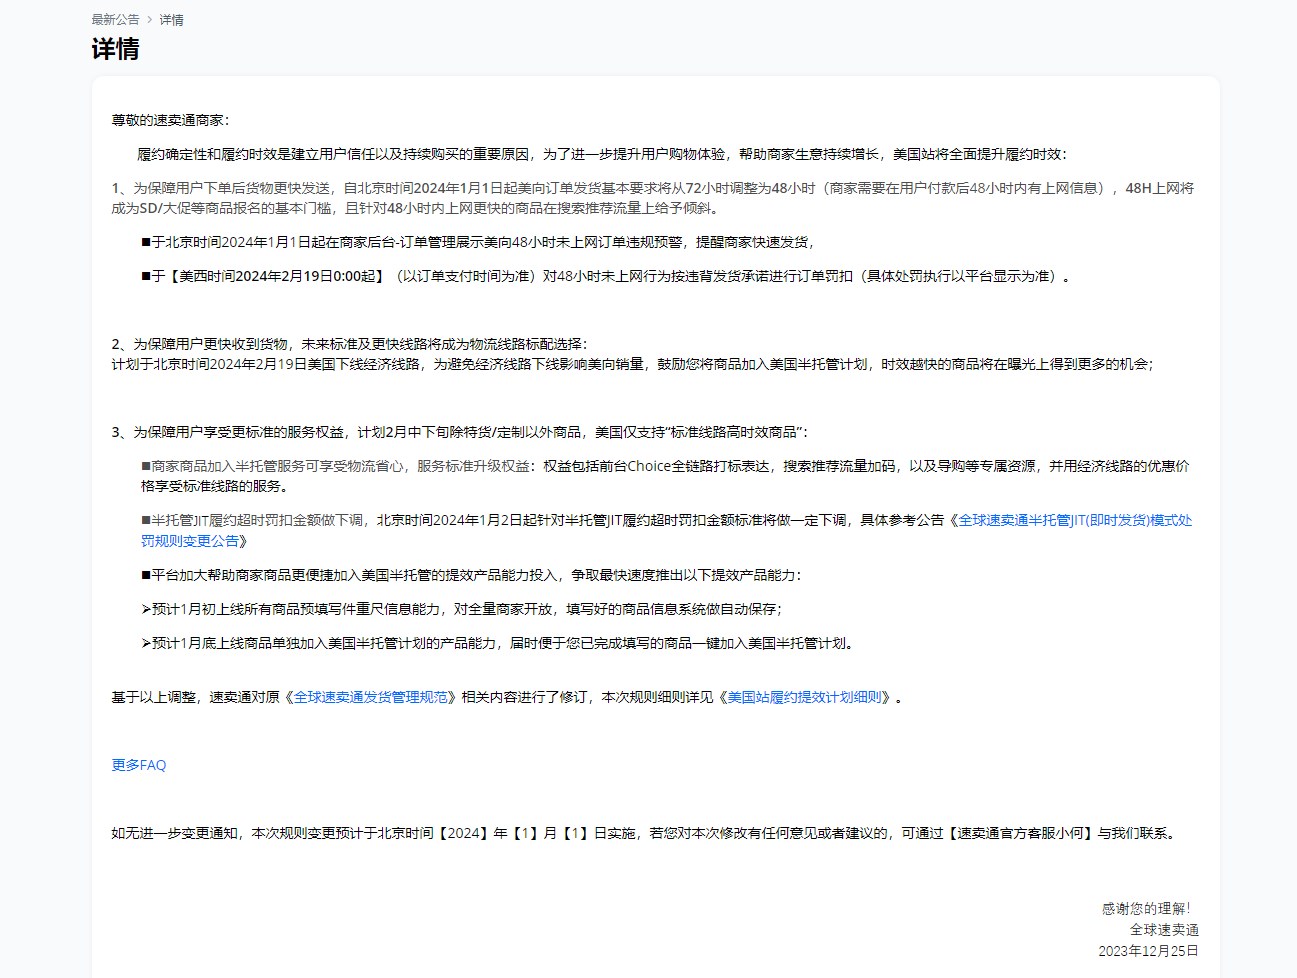Click the 详情 breadcrumb item
This screenshot has width=1297, height=978.
click(172, 20)
